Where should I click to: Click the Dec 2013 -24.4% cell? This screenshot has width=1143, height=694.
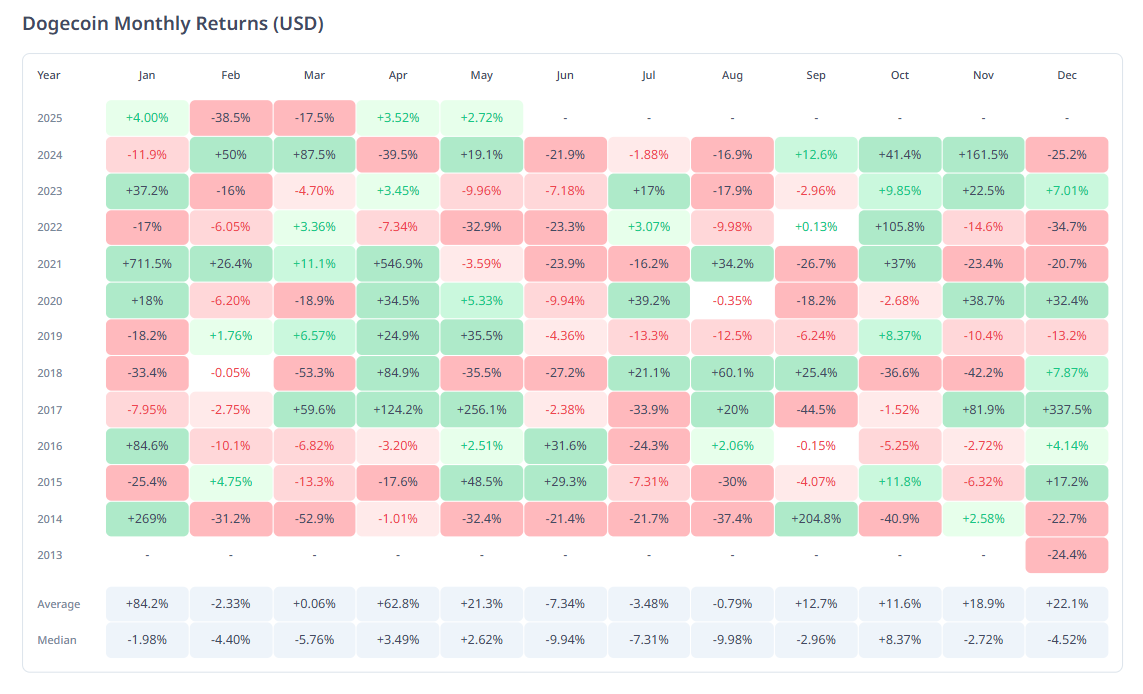click(1066, 555)
